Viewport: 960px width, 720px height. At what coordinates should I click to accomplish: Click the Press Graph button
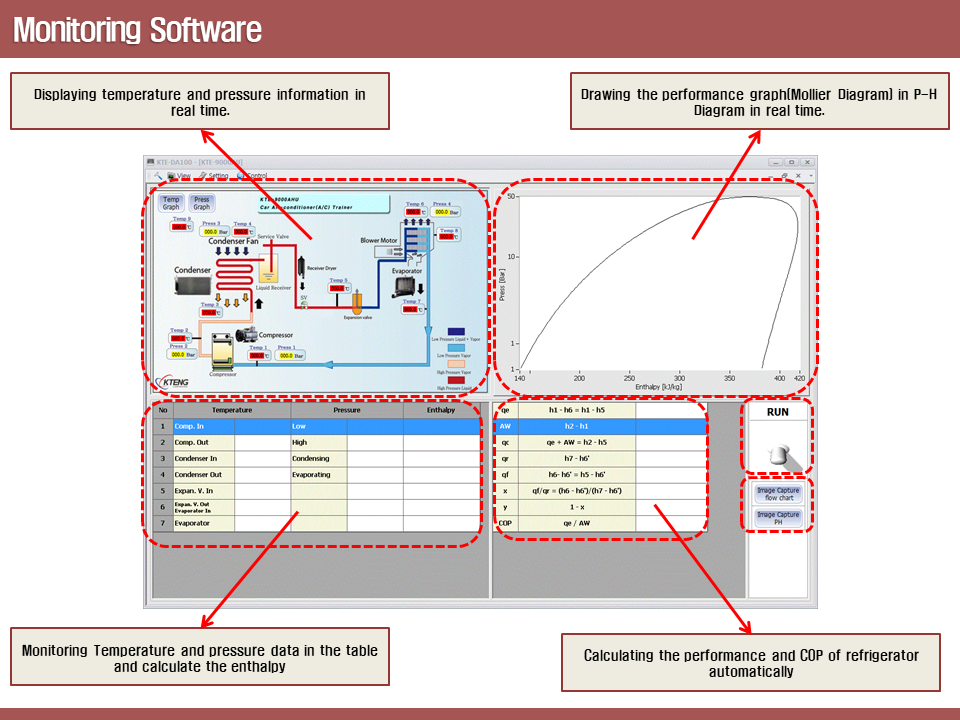(x=201, y=203)
